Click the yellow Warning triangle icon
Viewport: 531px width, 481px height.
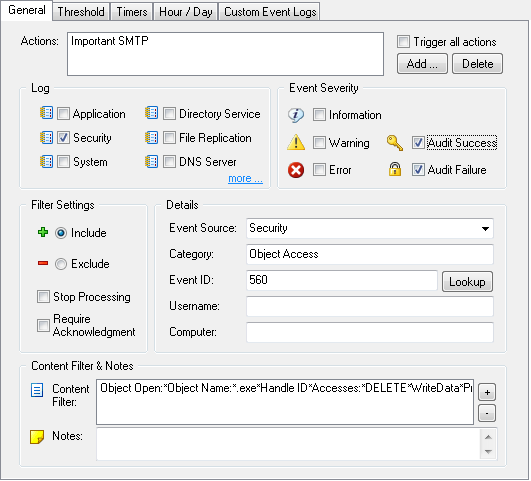pos(296,142)
